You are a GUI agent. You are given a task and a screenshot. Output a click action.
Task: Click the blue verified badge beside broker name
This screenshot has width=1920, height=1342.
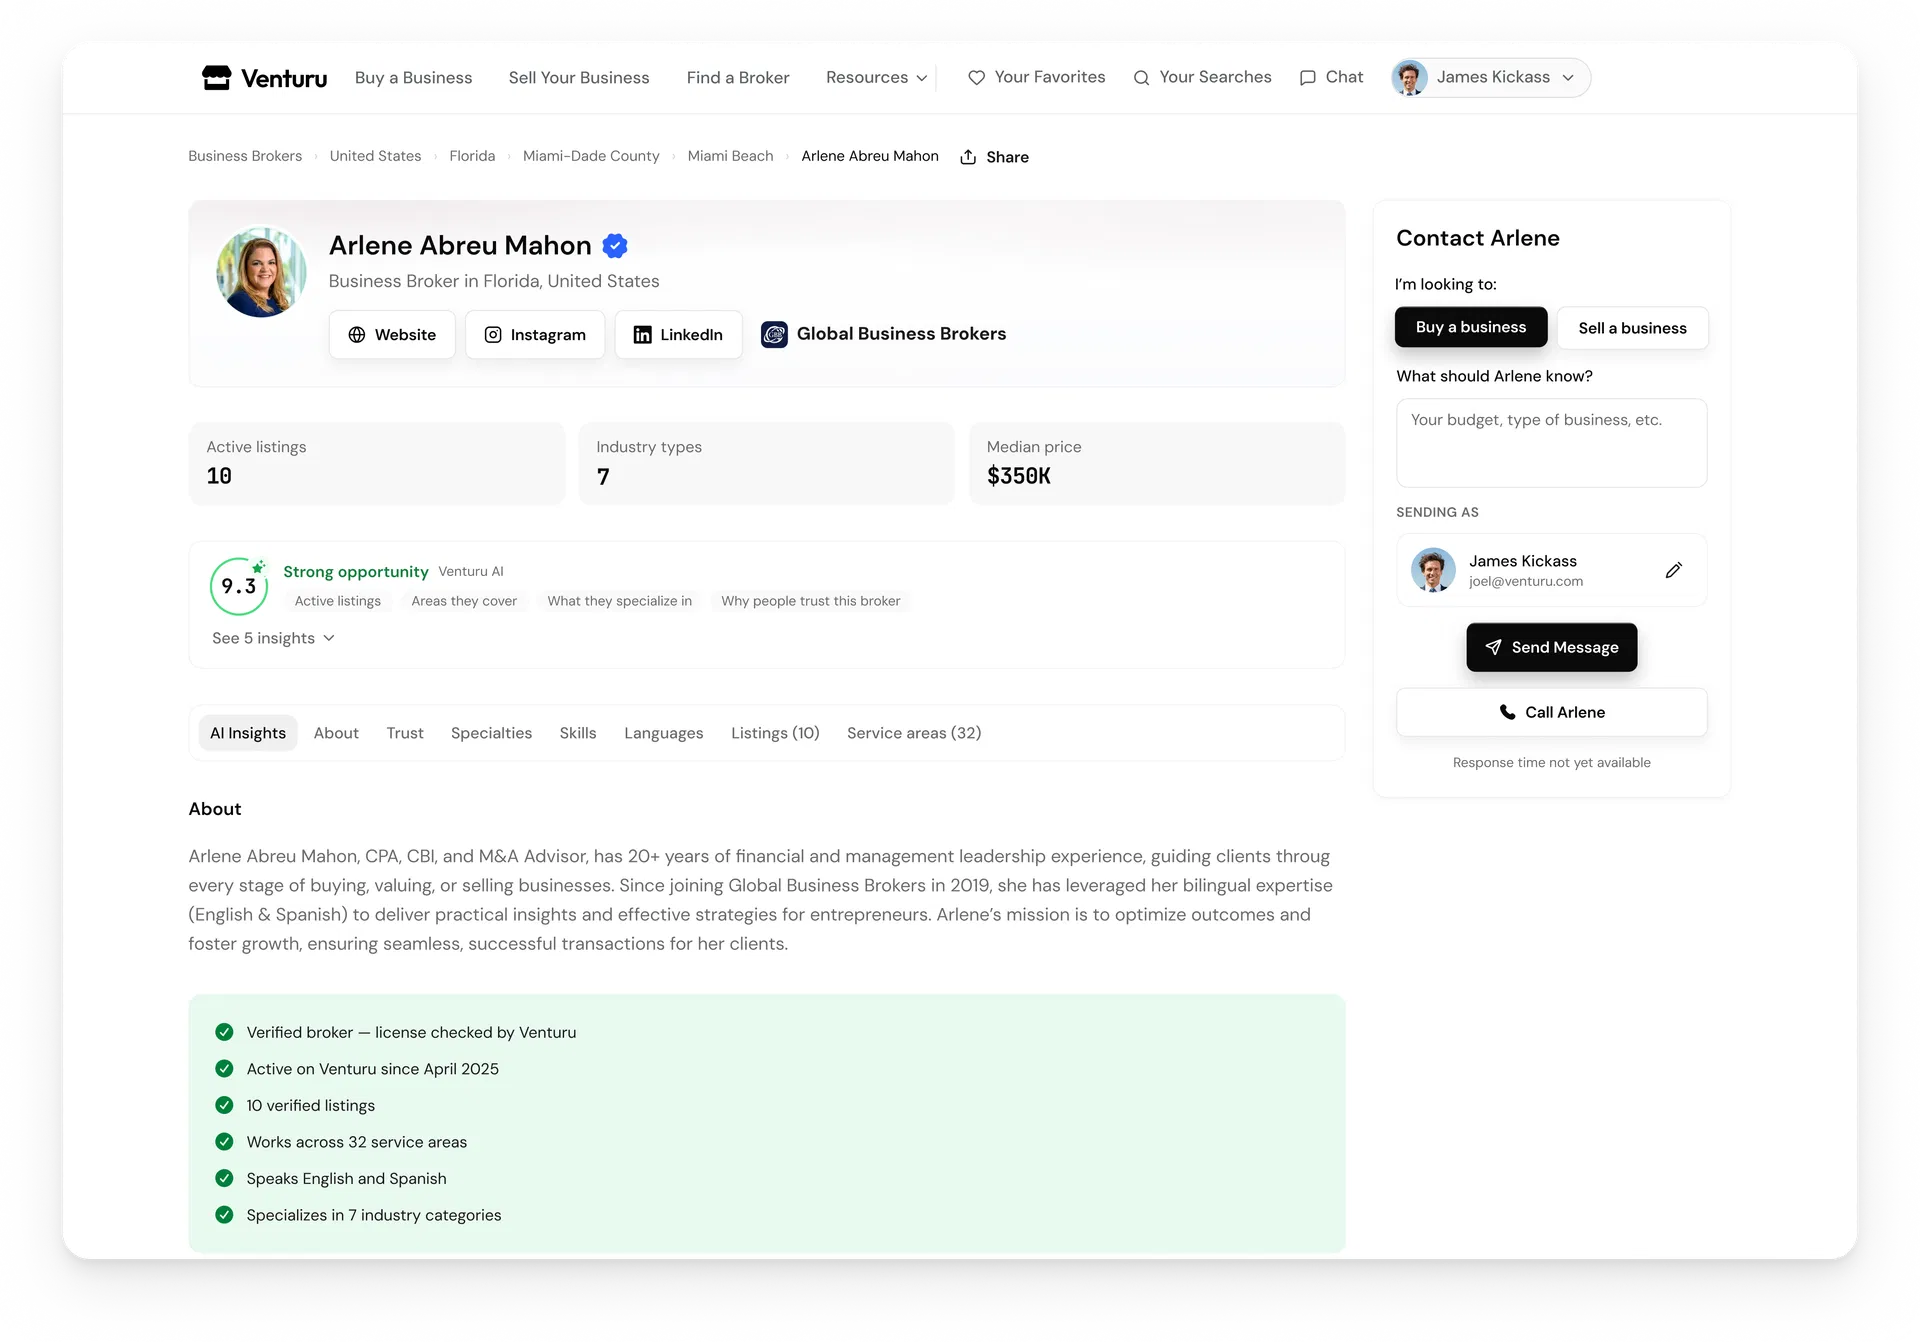tap(615, 246)
